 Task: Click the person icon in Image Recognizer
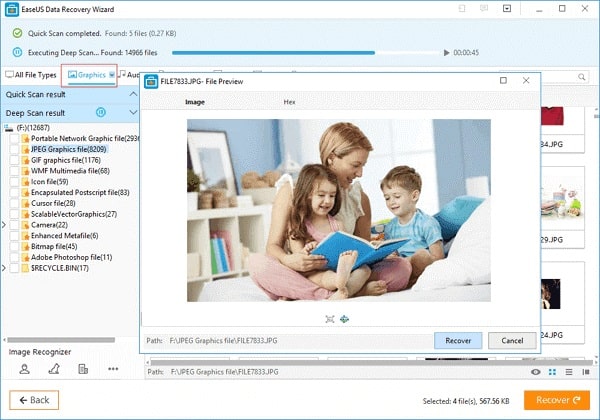click(25, 369)
